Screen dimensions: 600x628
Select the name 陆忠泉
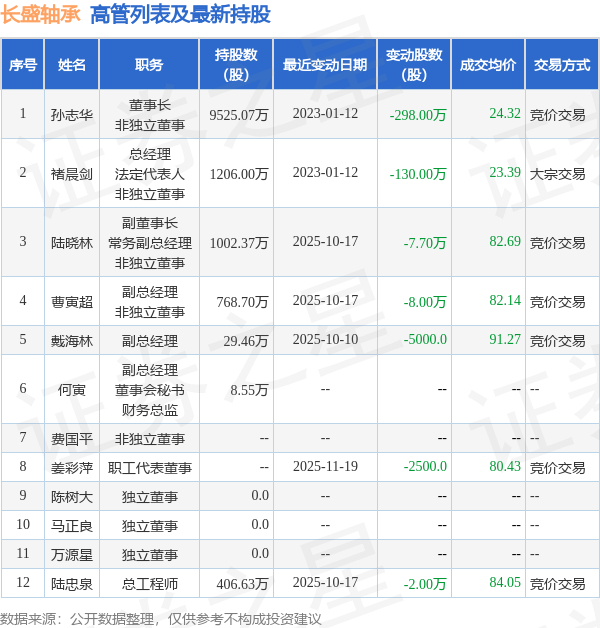click(x=72, y=584)
